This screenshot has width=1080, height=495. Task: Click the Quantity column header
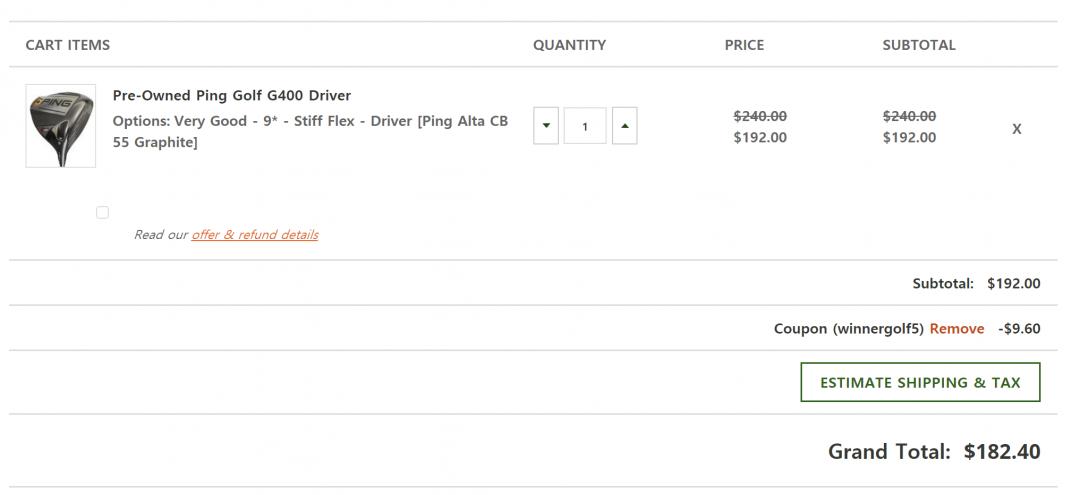click(x=569, y=45)
